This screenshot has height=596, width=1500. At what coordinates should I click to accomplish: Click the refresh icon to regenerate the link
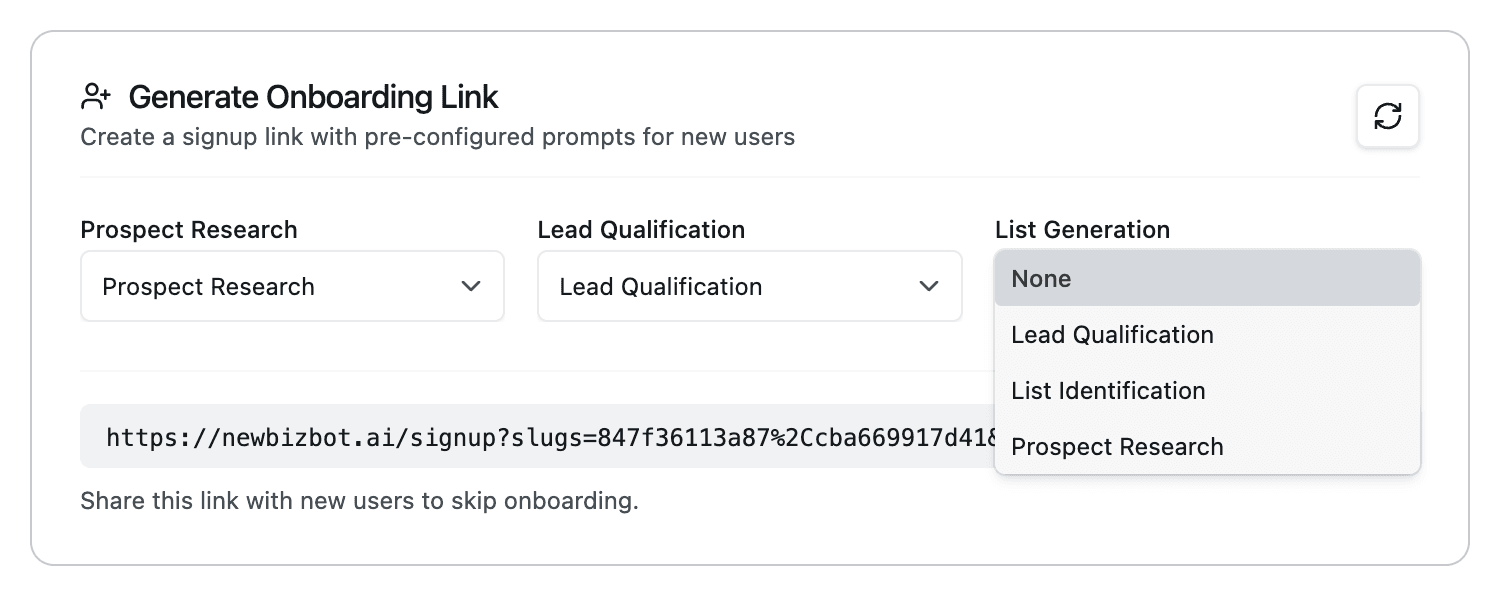pos(1387,116)
